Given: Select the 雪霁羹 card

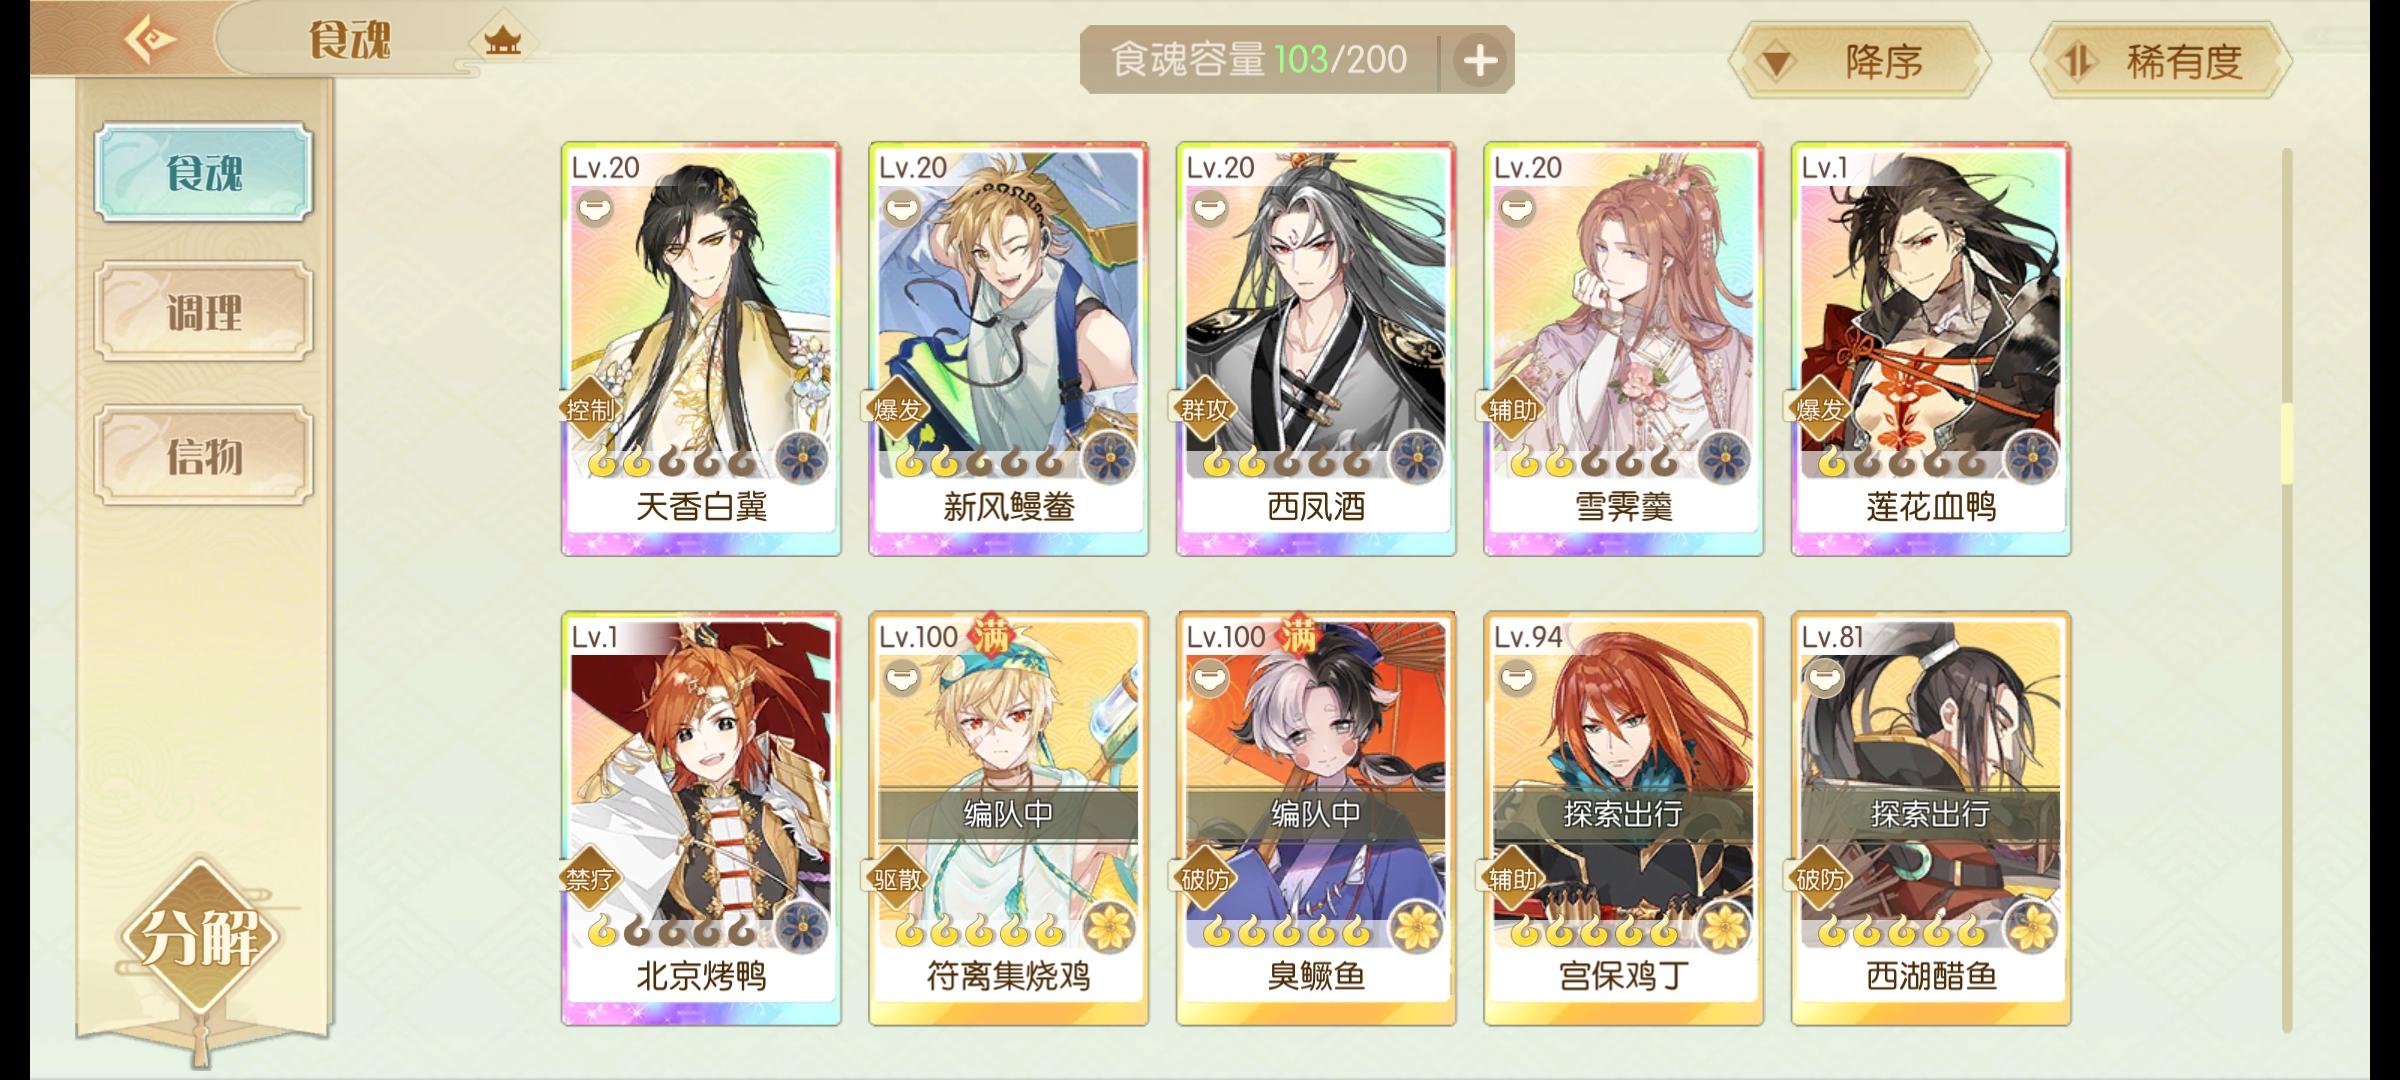Looking at the screenshot, I should [x=1623, y=348].
